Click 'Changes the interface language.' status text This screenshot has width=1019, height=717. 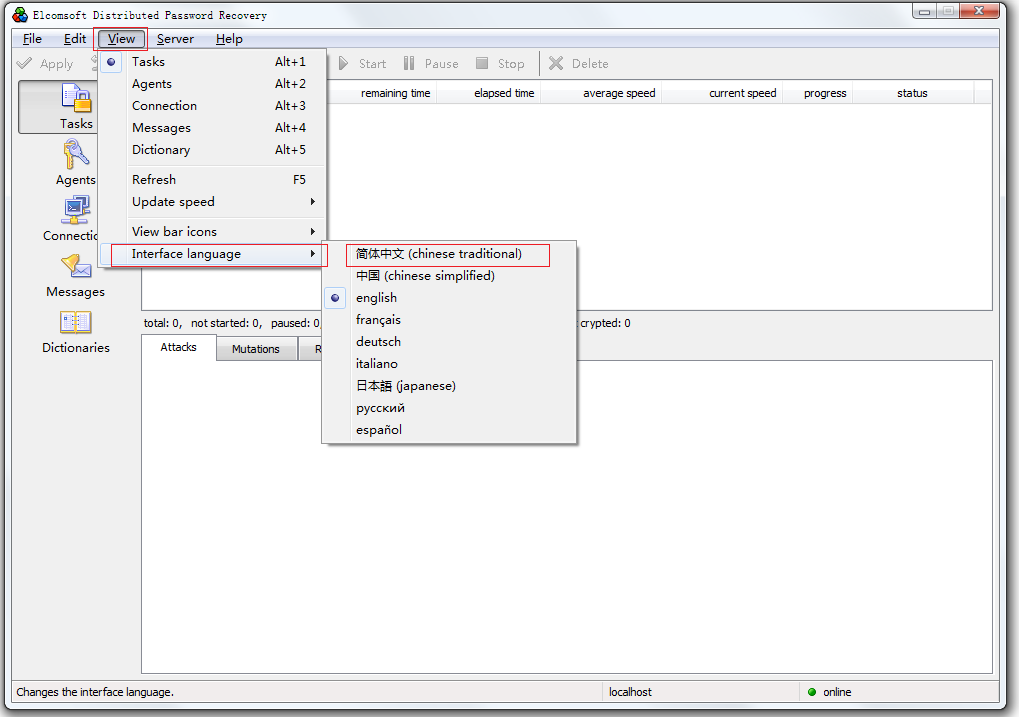point(95,692)
